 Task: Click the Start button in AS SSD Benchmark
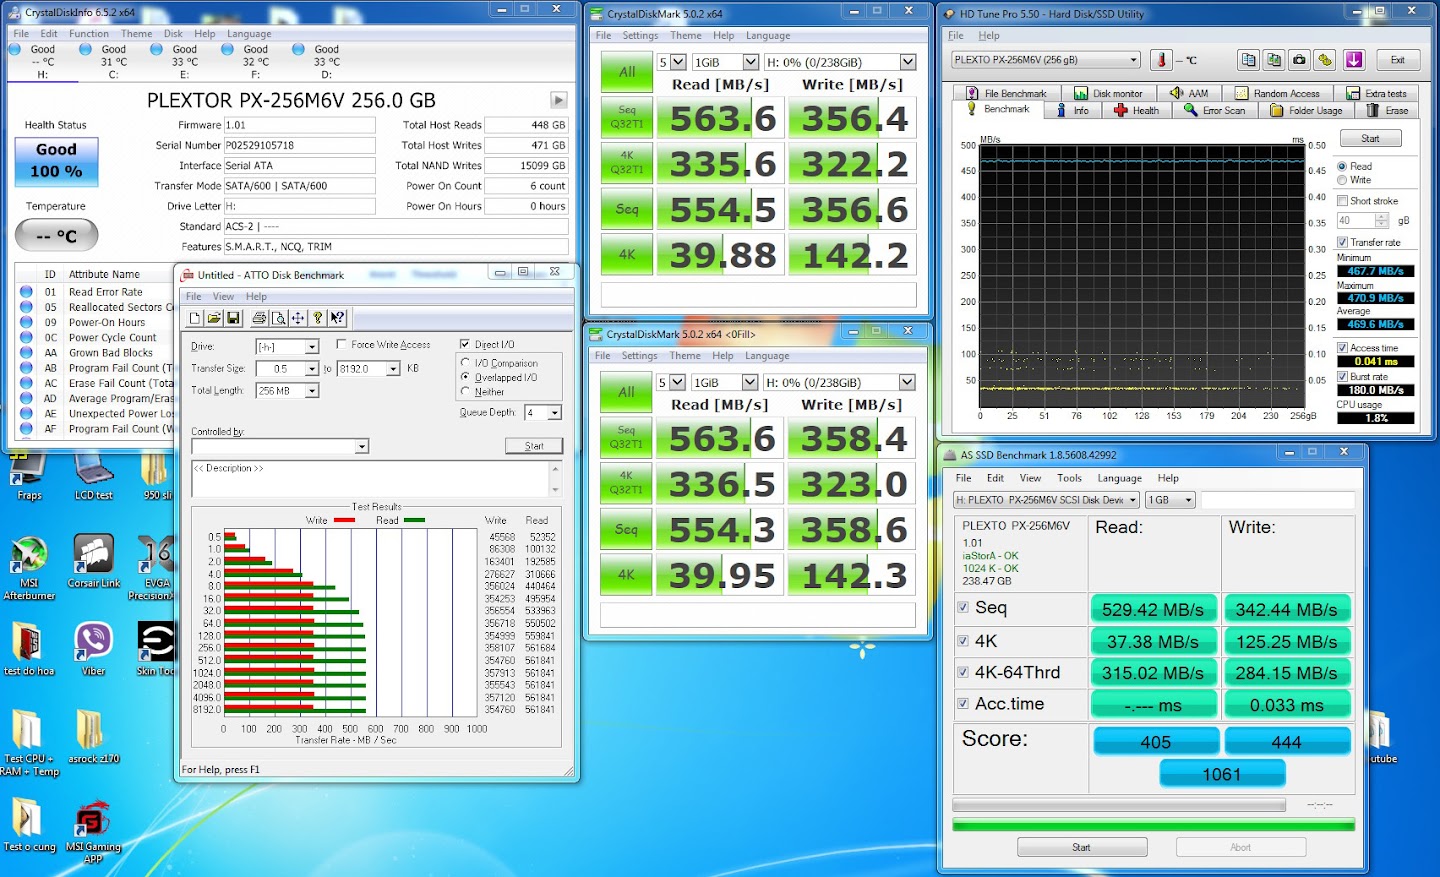pos(1081,847)
